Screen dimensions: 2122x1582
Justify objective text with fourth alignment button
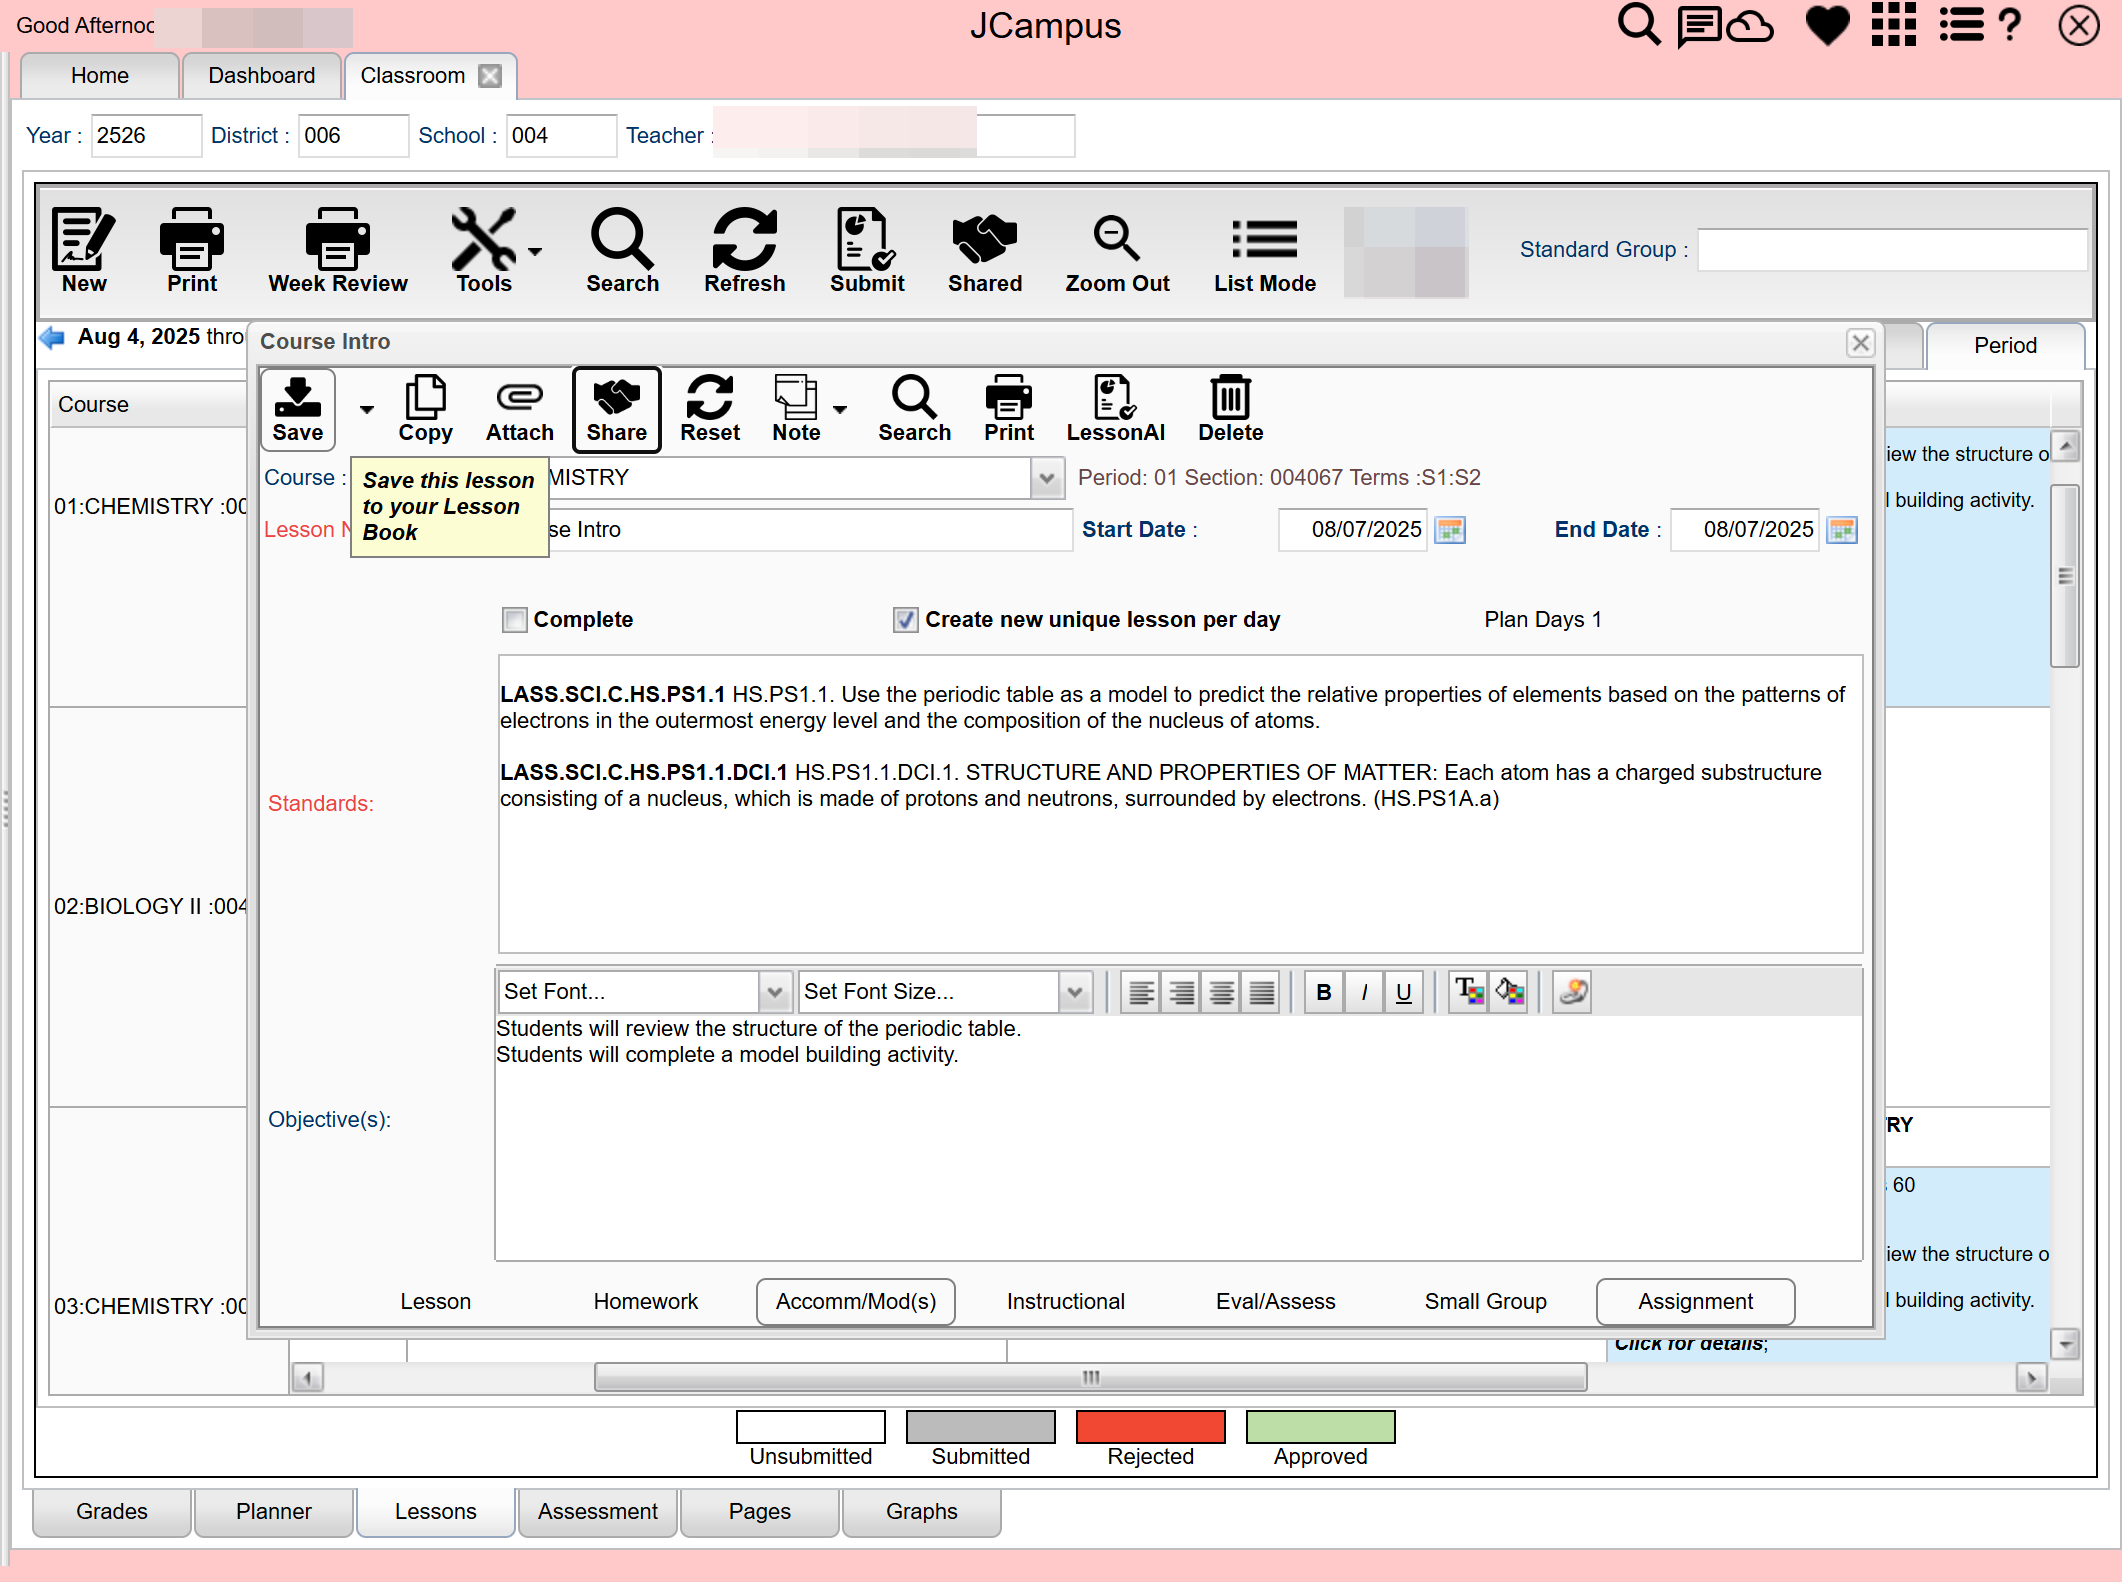click(1262, 992)
